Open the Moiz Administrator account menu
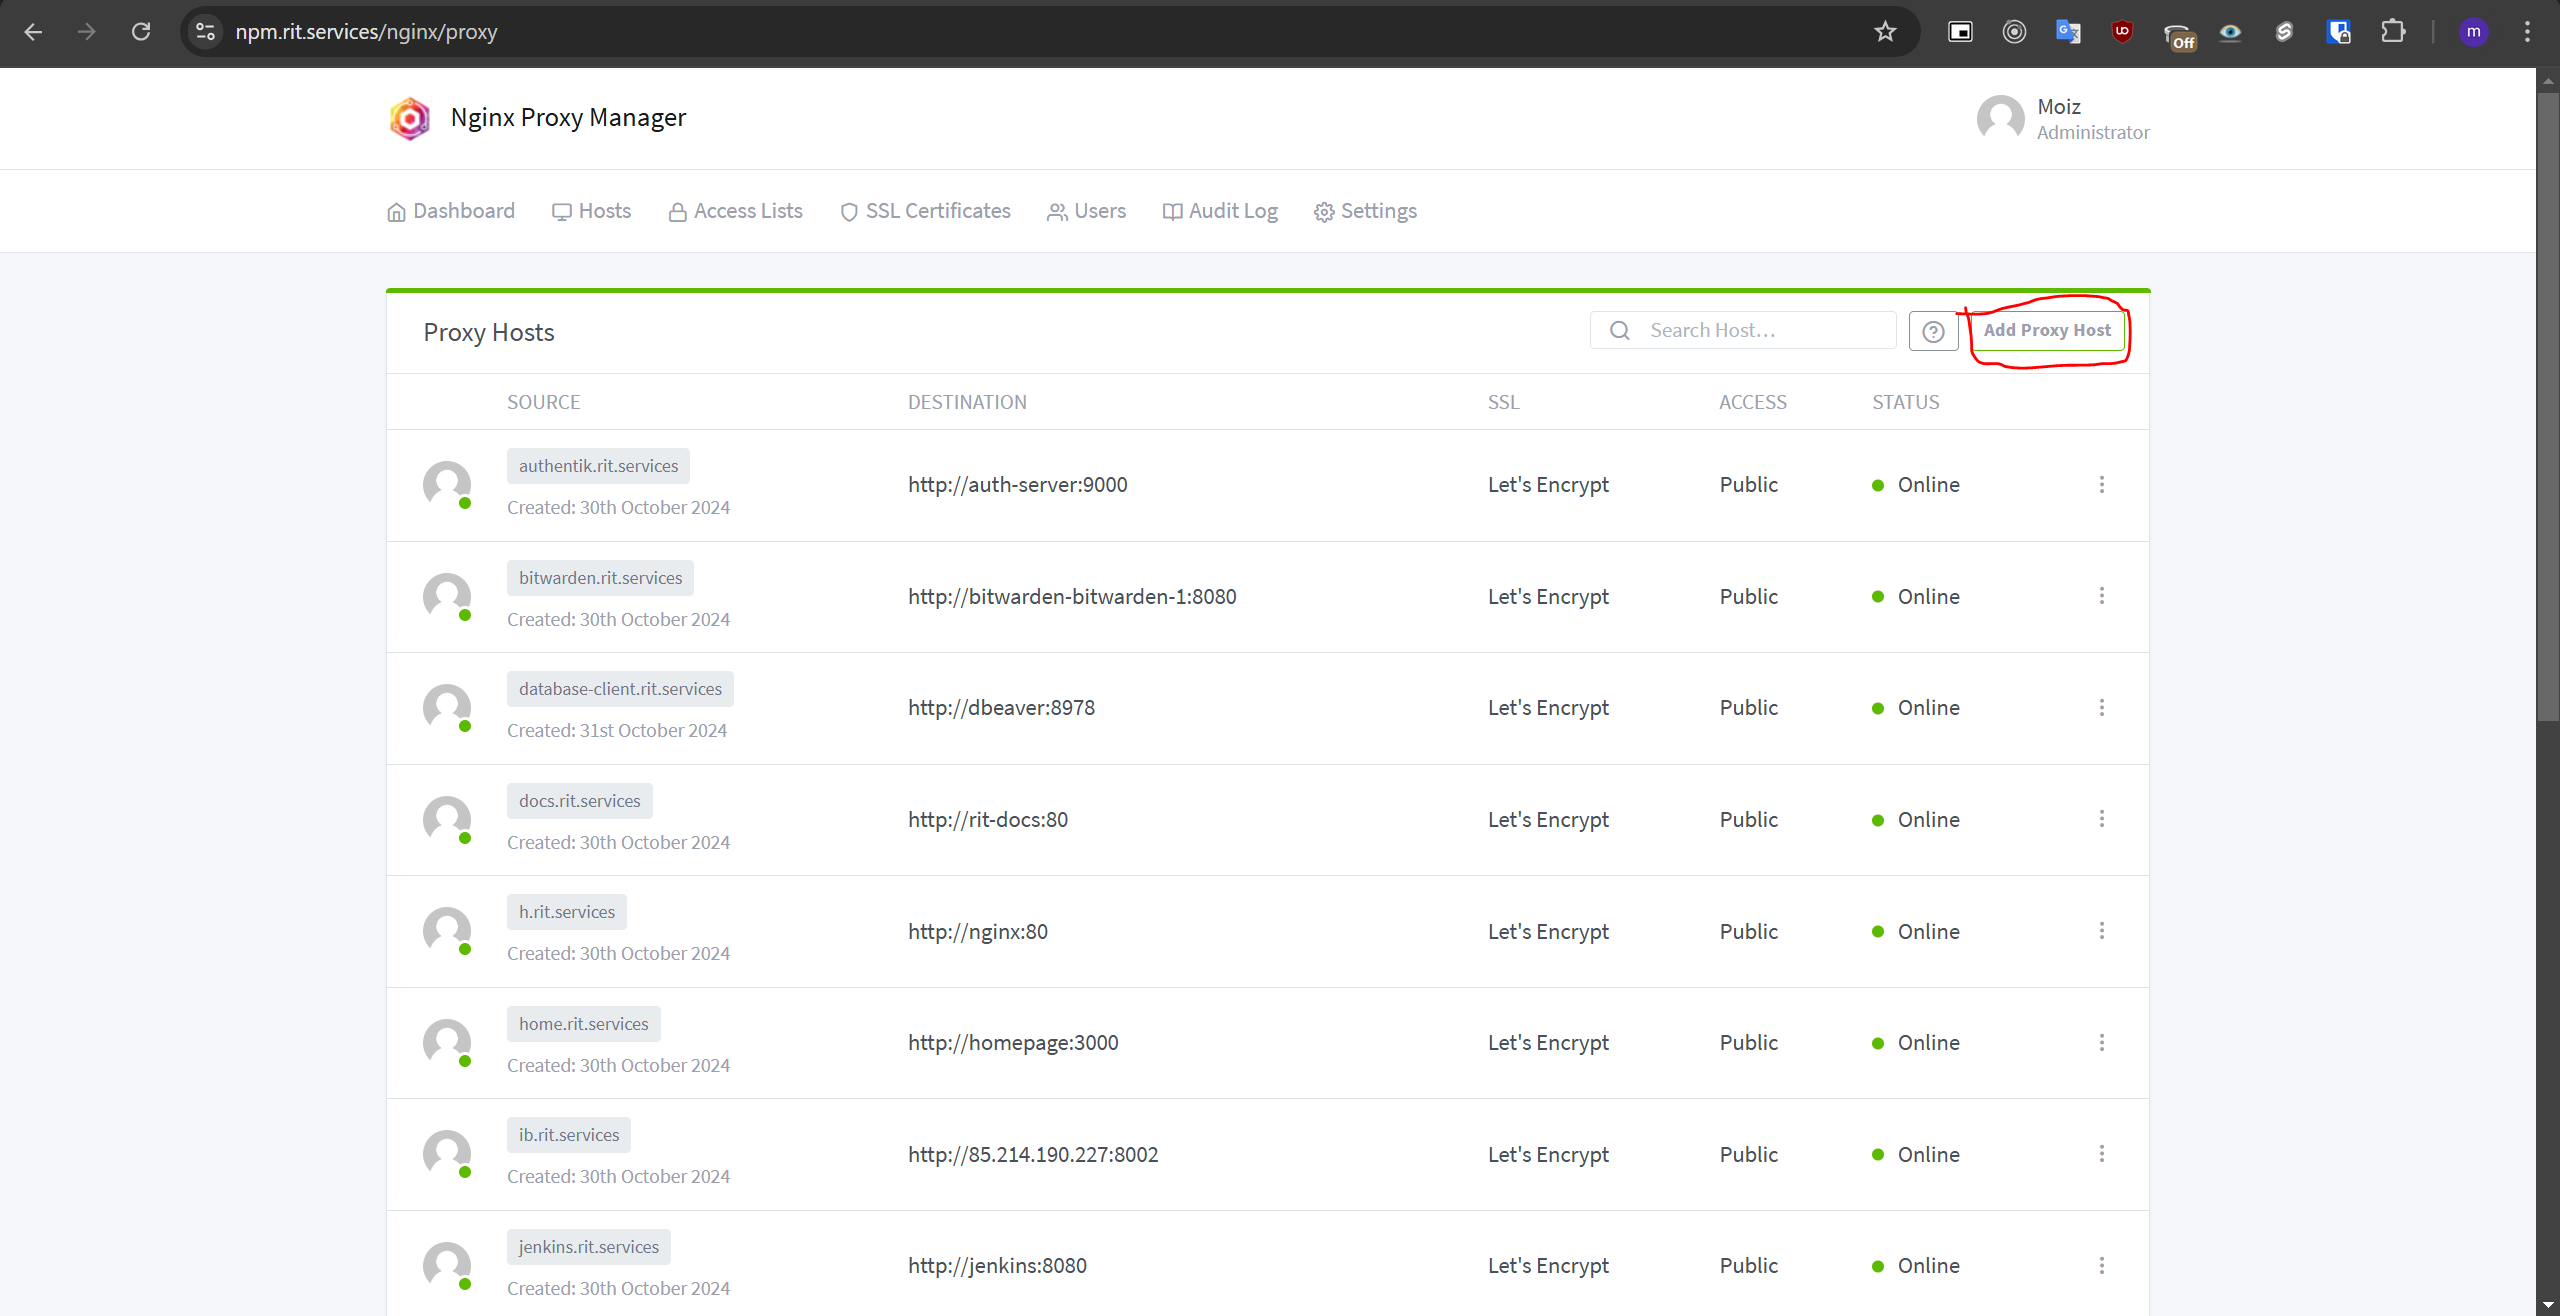The image size is (2560, 1316). (x=2064, y=119)
